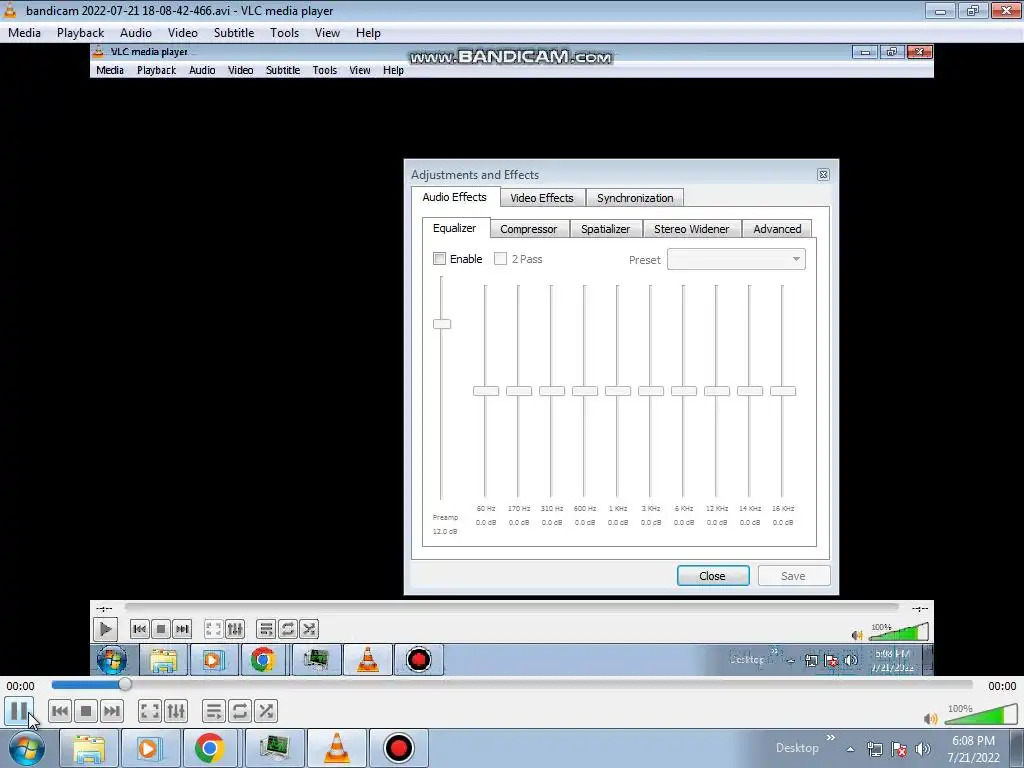1024x768 pixels.
Task: Open the Spatializer sub-tab
Action: tap(606, 229)
